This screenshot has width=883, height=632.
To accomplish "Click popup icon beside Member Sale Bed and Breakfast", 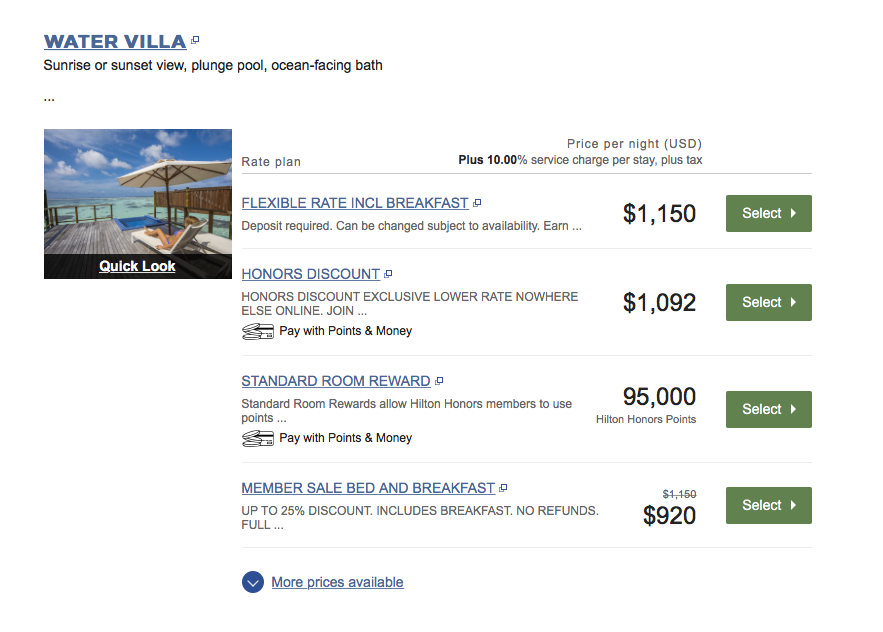I will (503, 488).
